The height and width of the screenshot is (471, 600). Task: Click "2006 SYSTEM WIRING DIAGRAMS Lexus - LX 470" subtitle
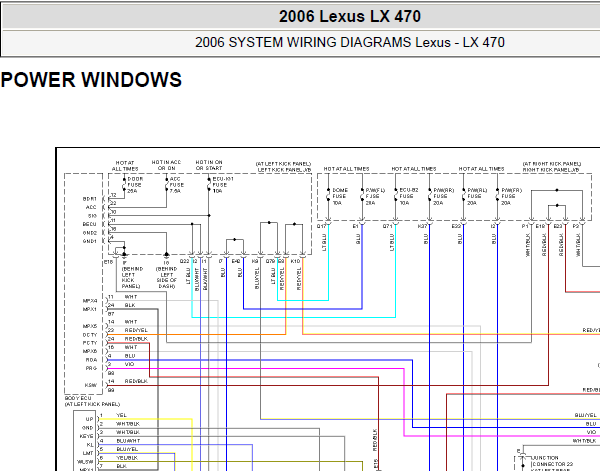click(x=350, y=42)
